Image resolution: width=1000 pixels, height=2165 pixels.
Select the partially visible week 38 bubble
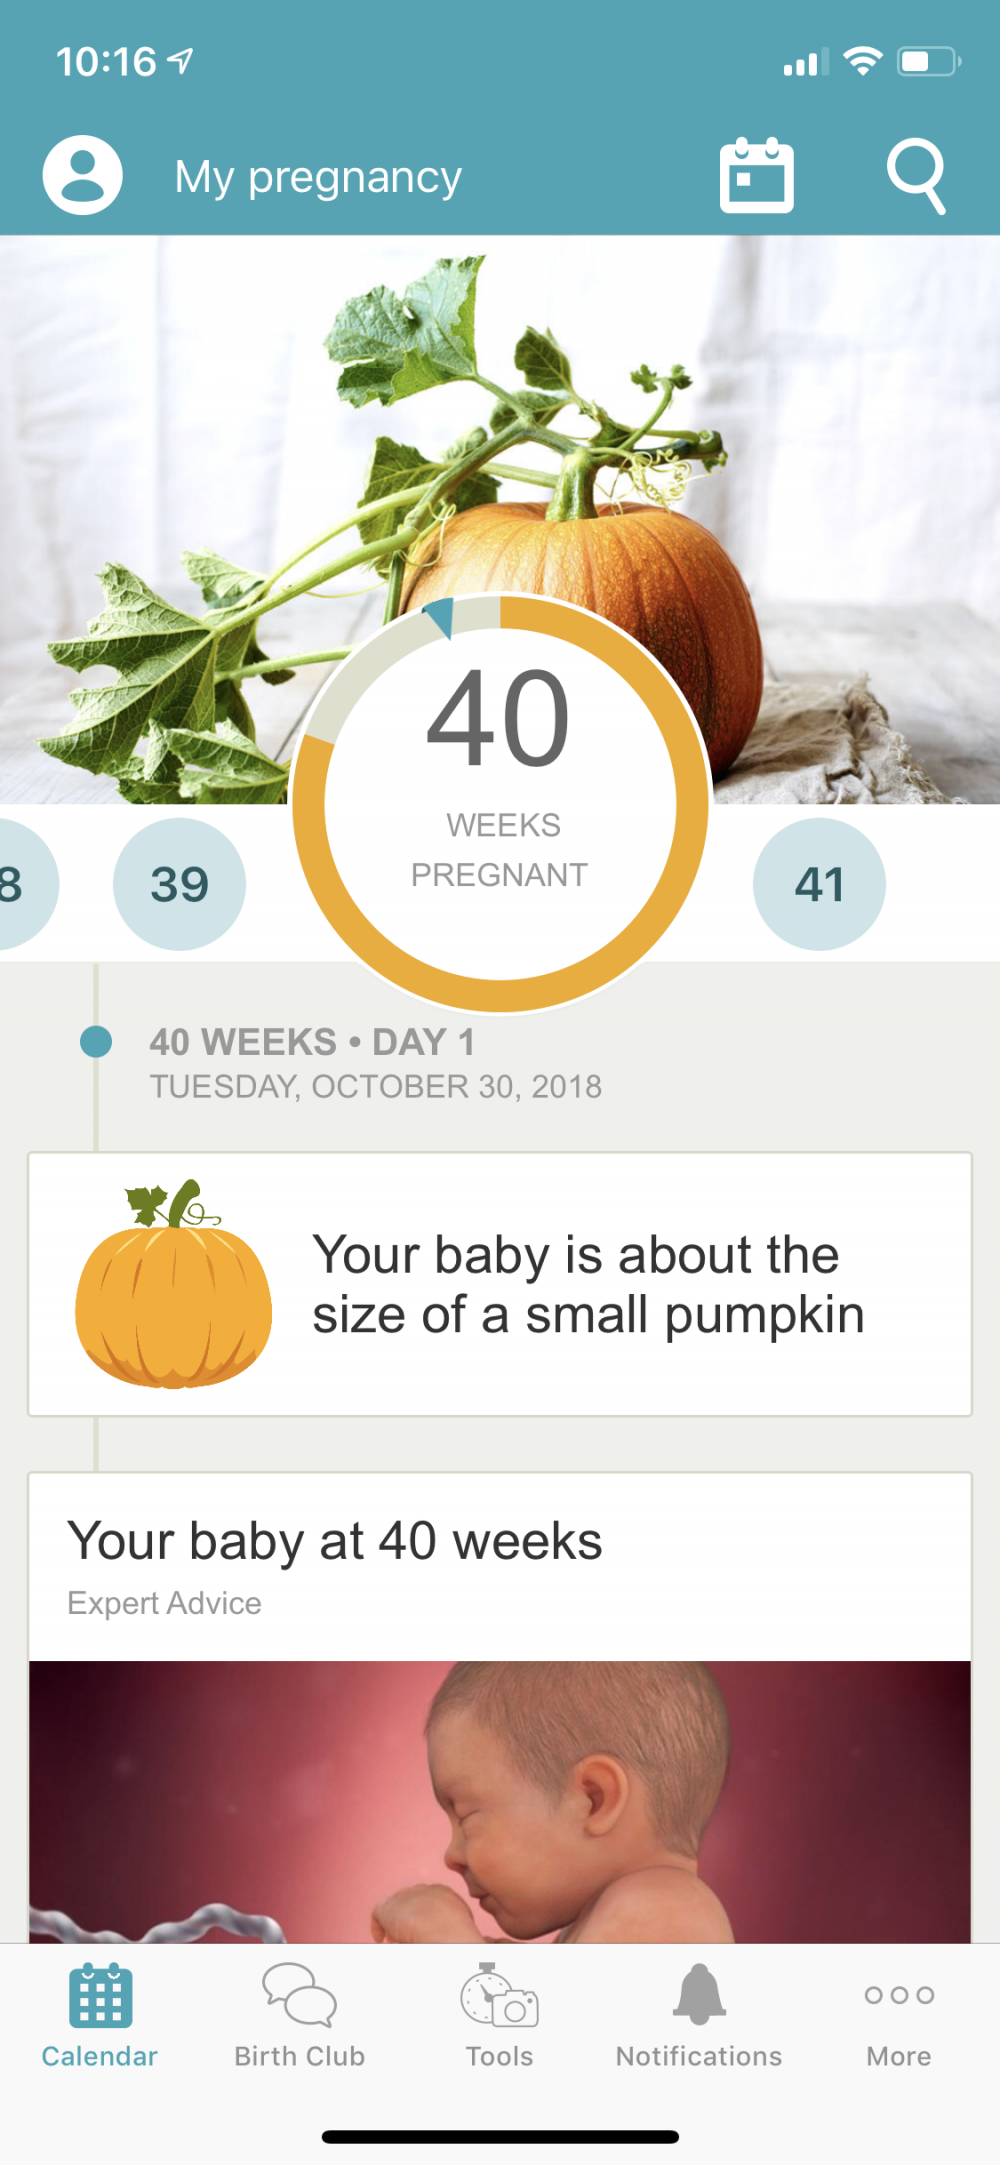20,884
